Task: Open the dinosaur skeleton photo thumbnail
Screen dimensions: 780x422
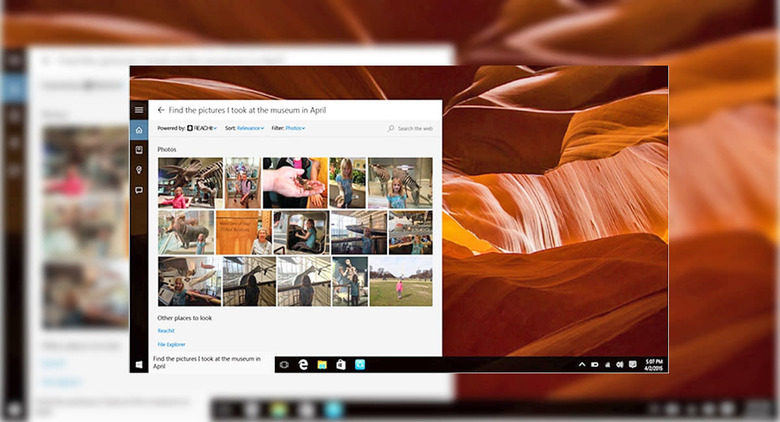Action: (x=190, y=182)
